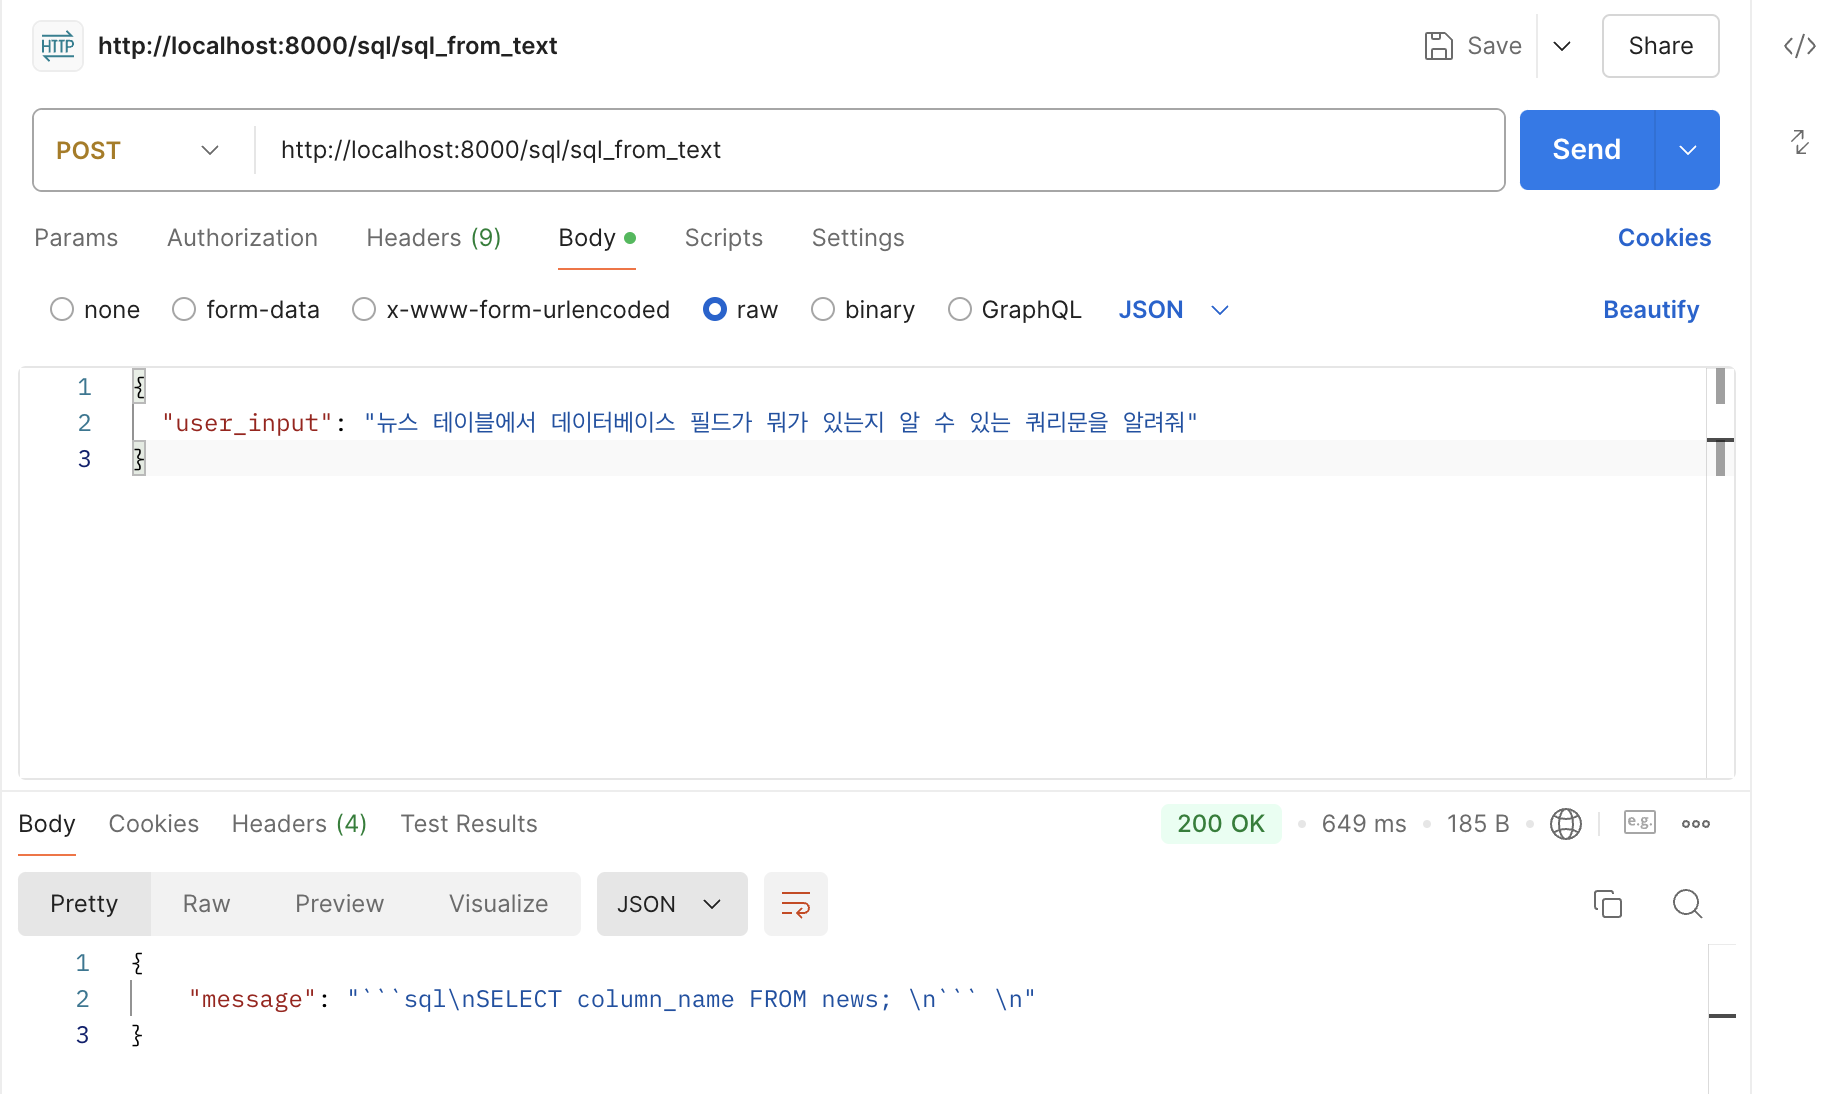1842x1094 pixels.
Task: Toggle word wrap in response viewer
Action: tap(796, 904)
